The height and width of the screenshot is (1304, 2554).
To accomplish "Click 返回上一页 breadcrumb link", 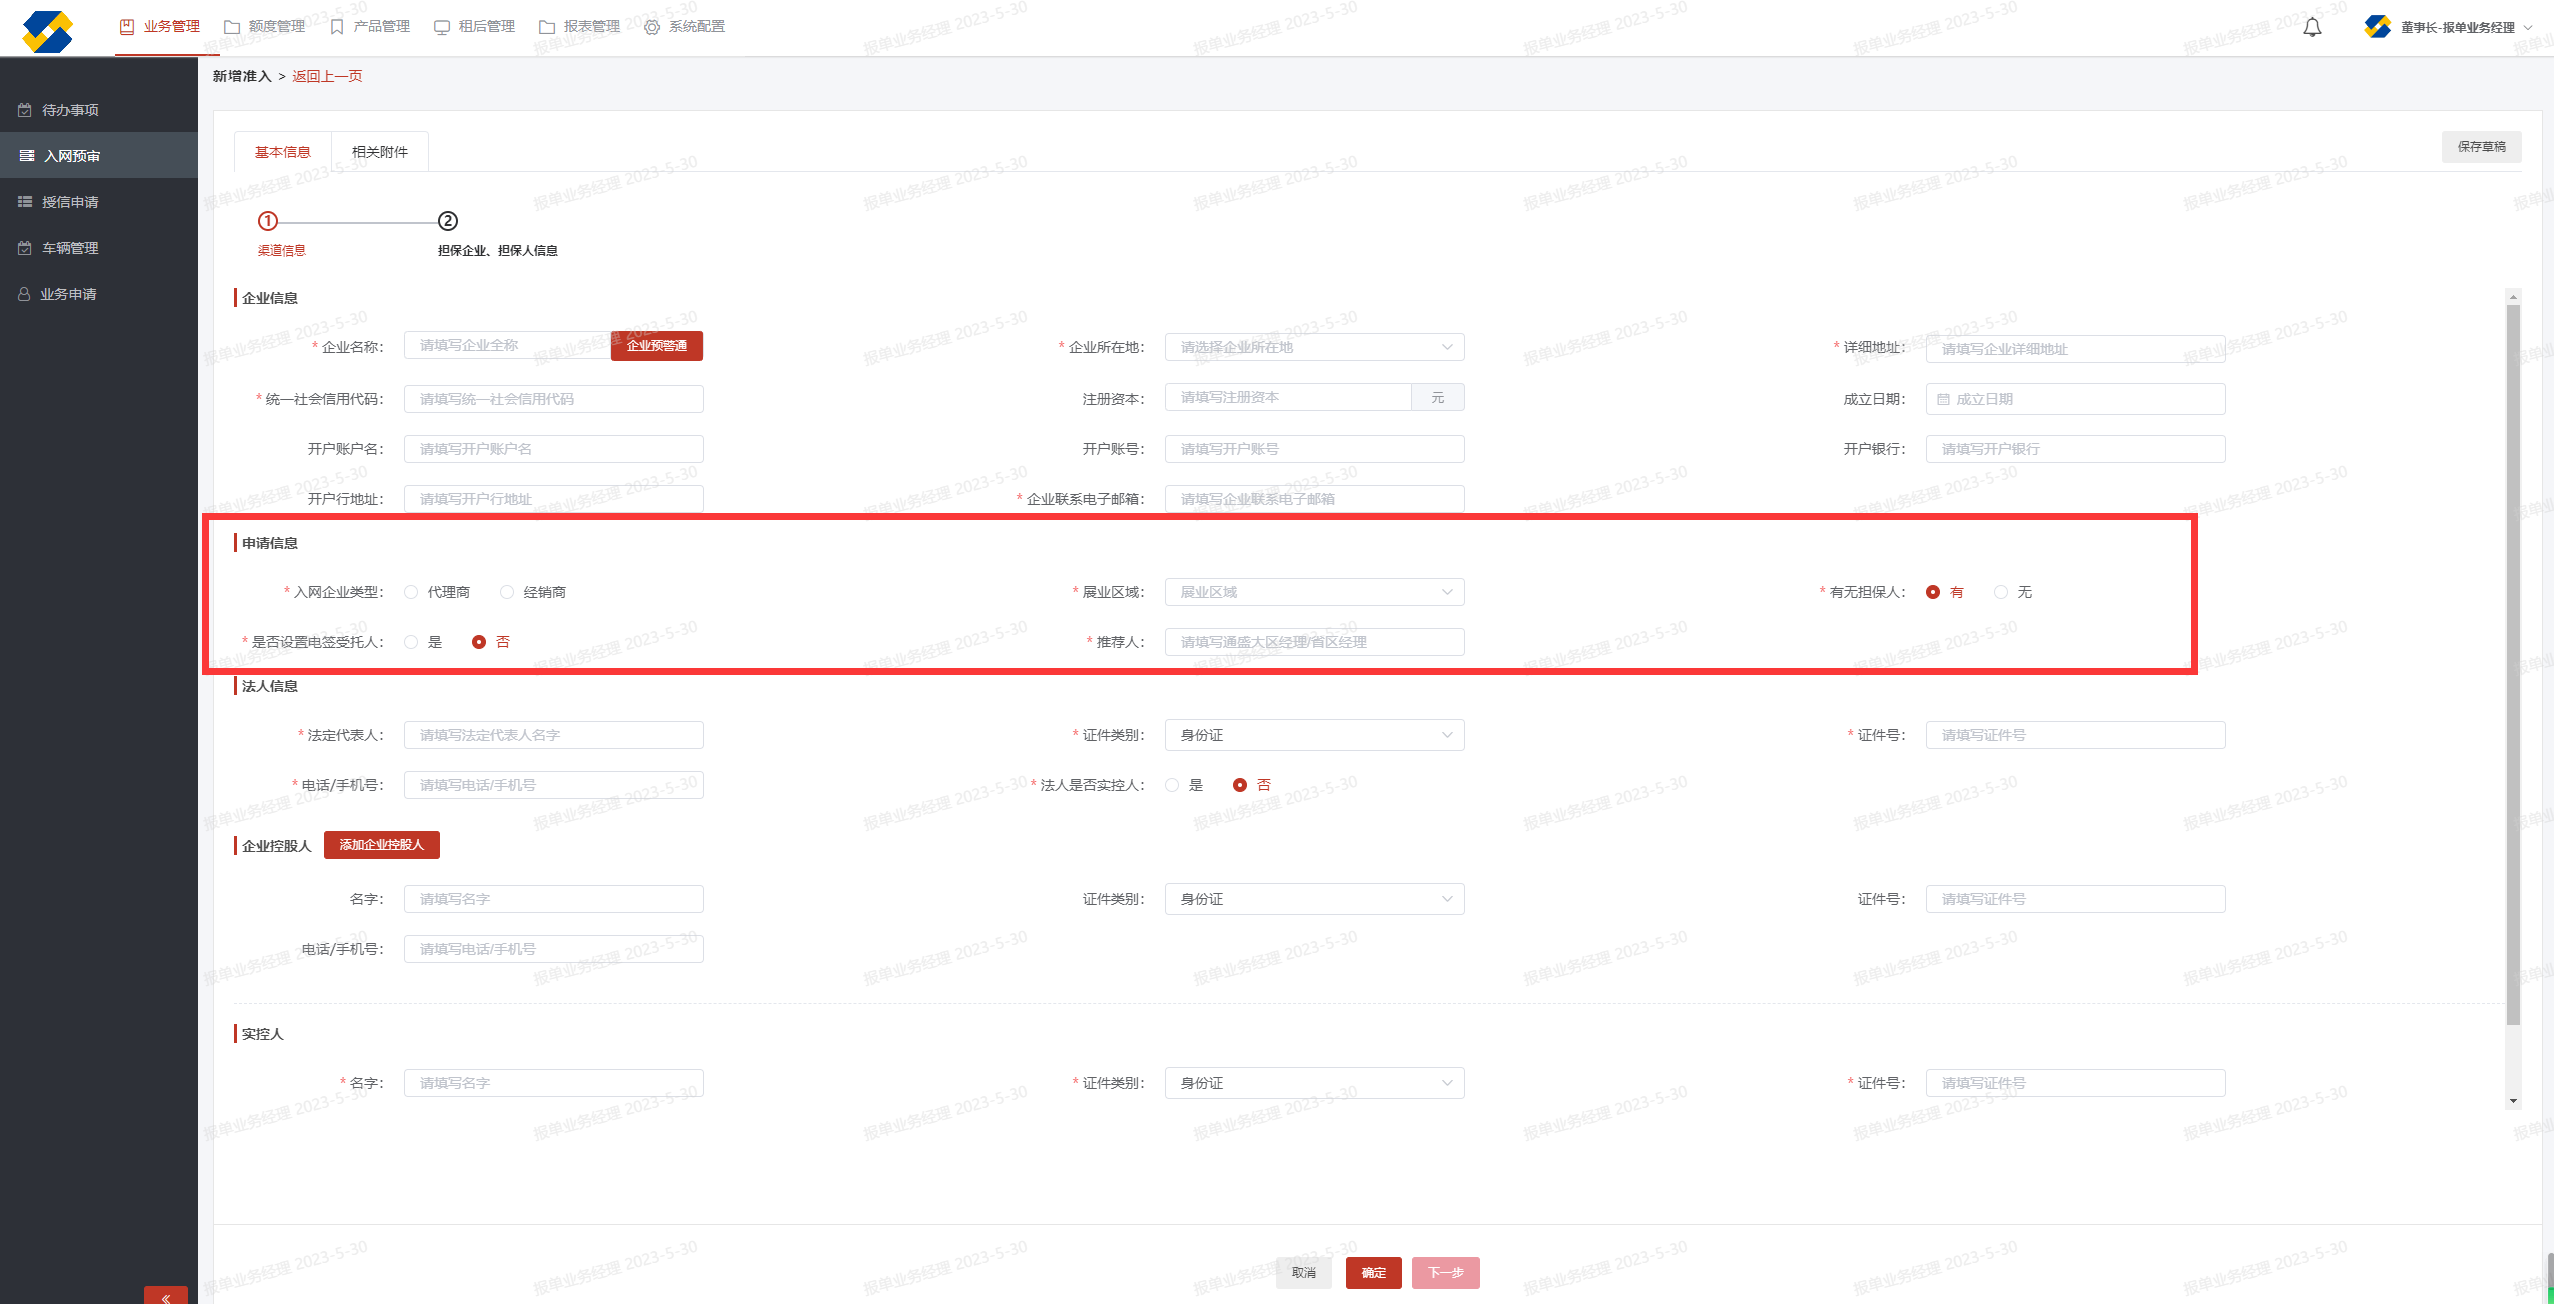I will (327, 76).
